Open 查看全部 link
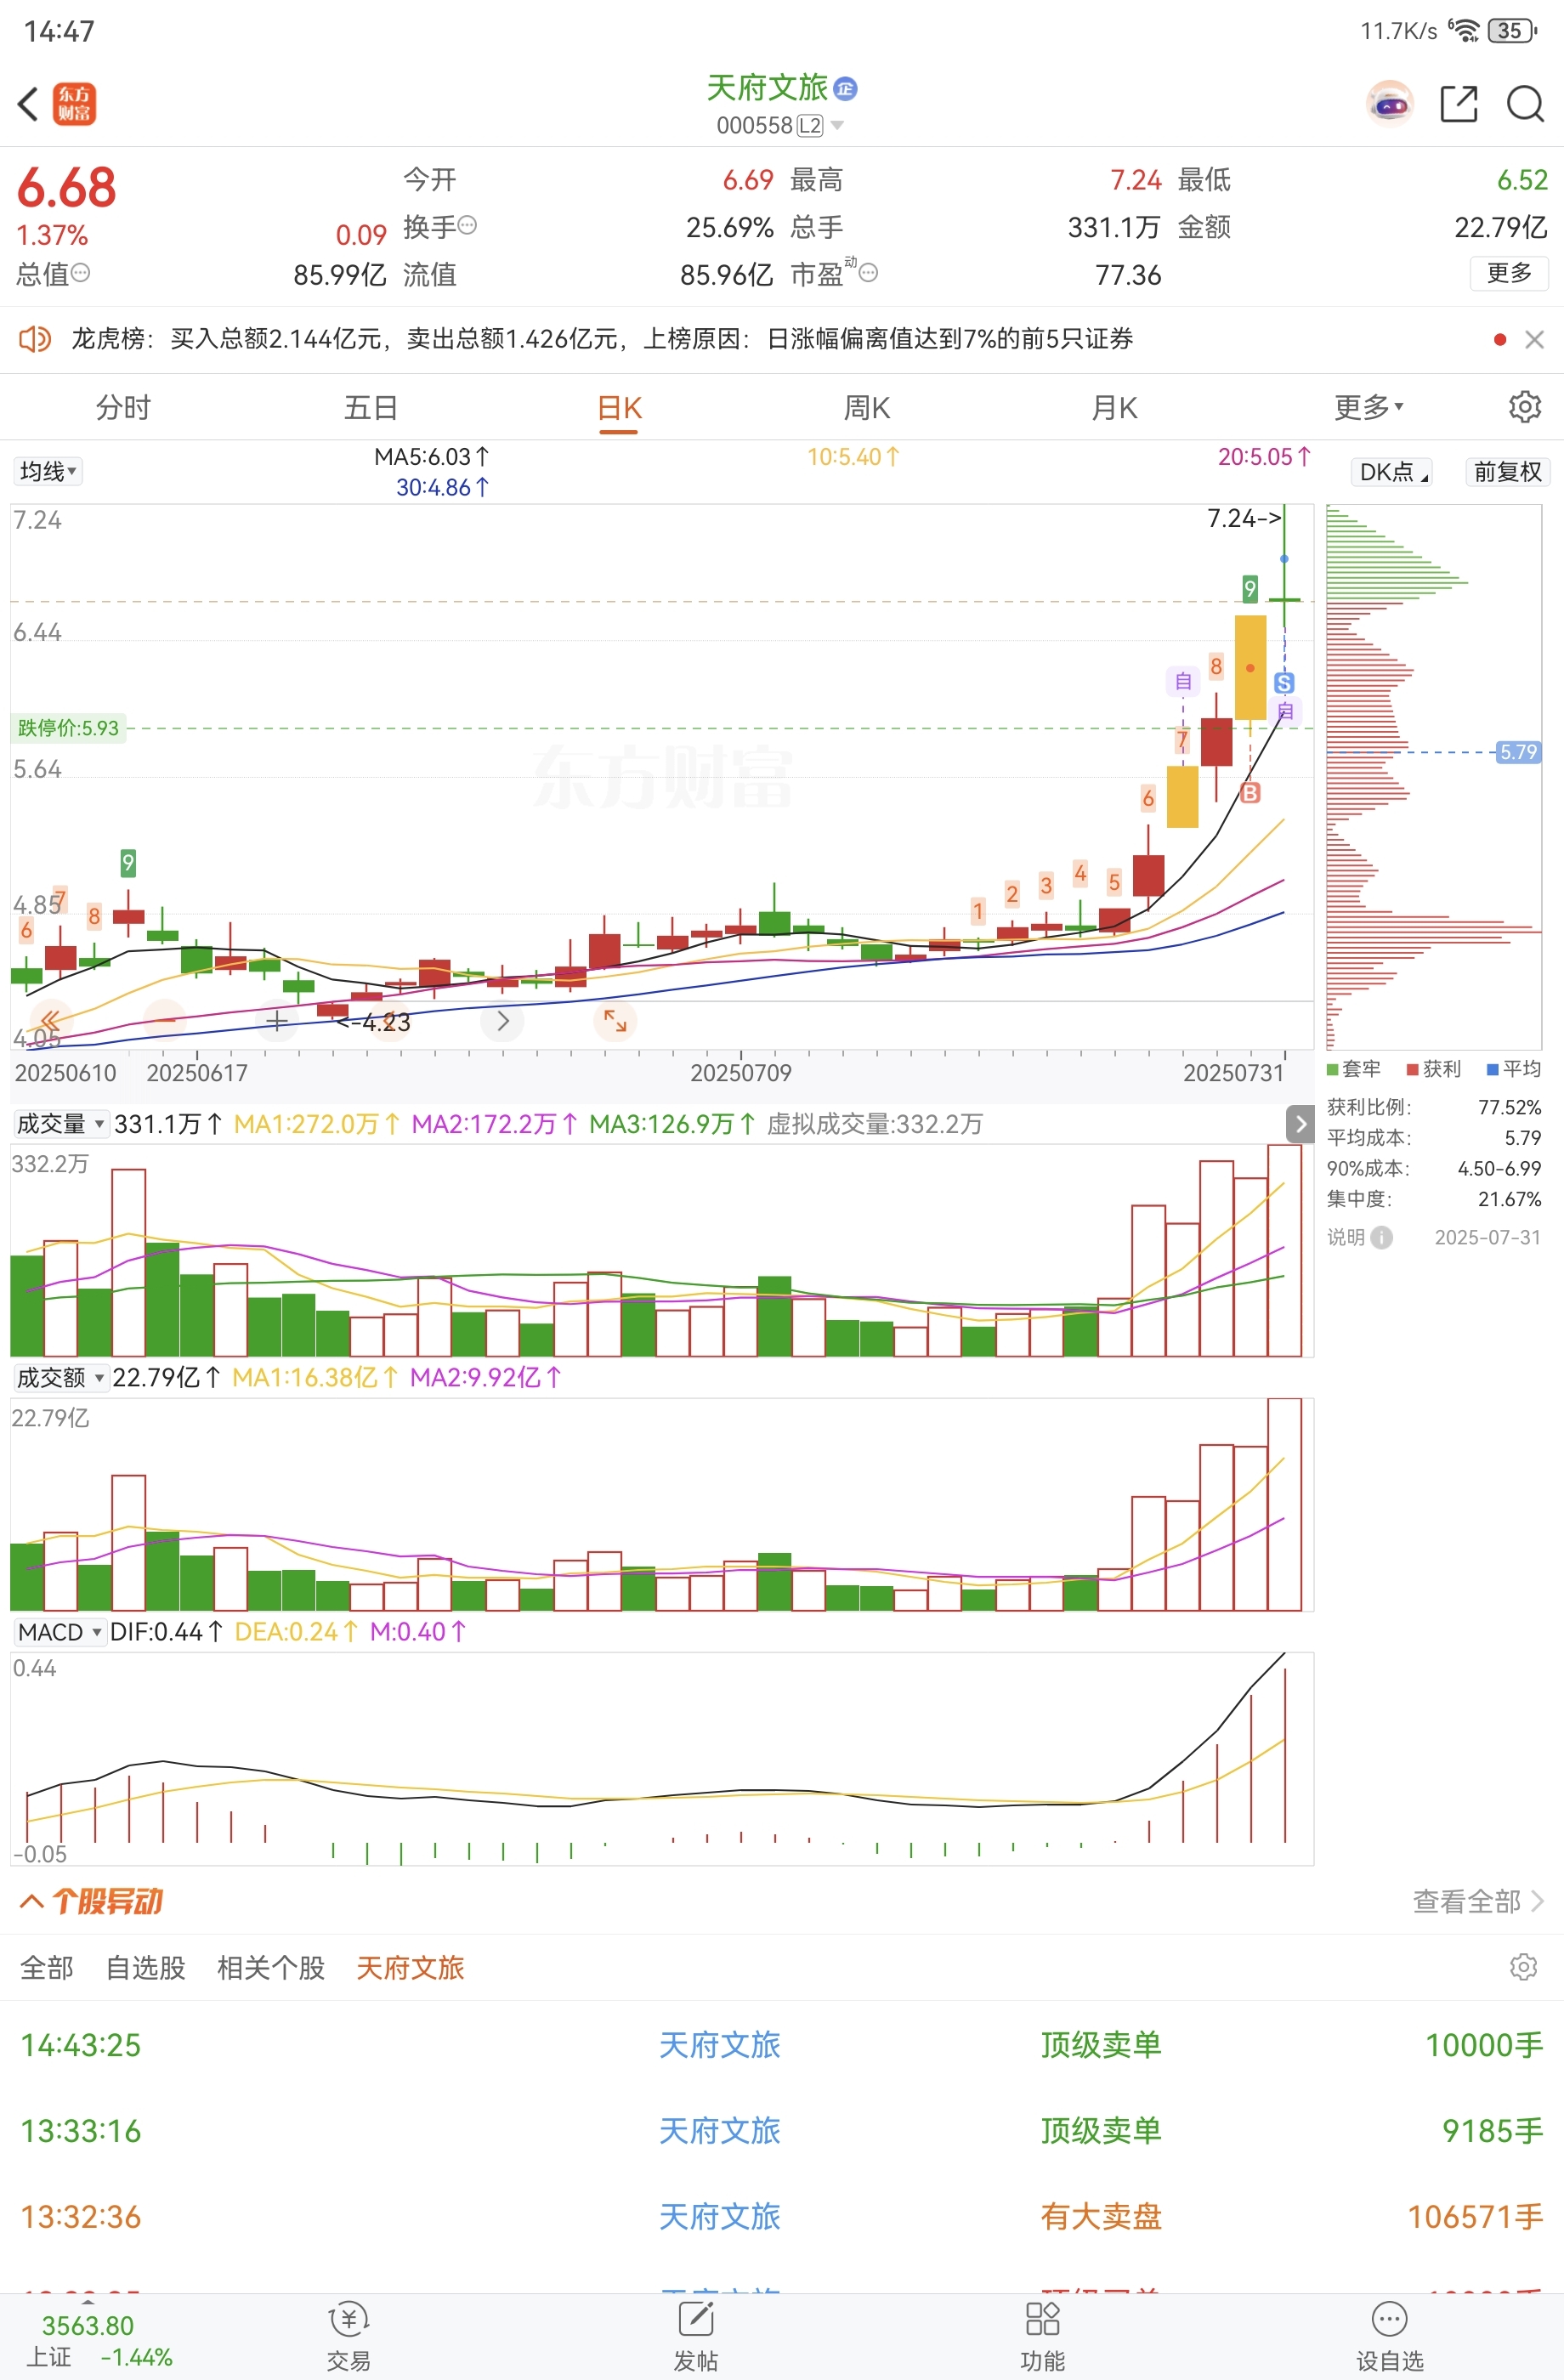 coord(1477,1901)
